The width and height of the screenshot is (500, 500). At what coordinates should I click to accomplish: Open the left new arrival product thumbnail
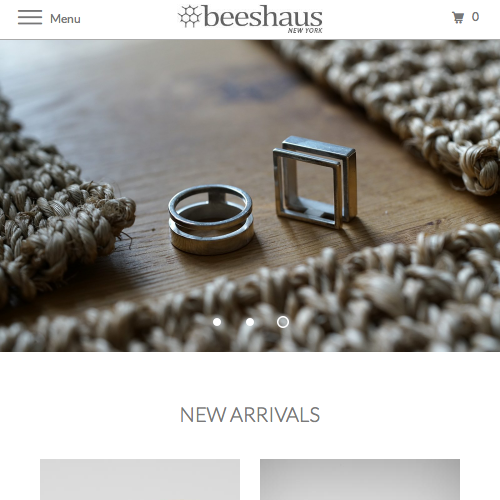140,479
